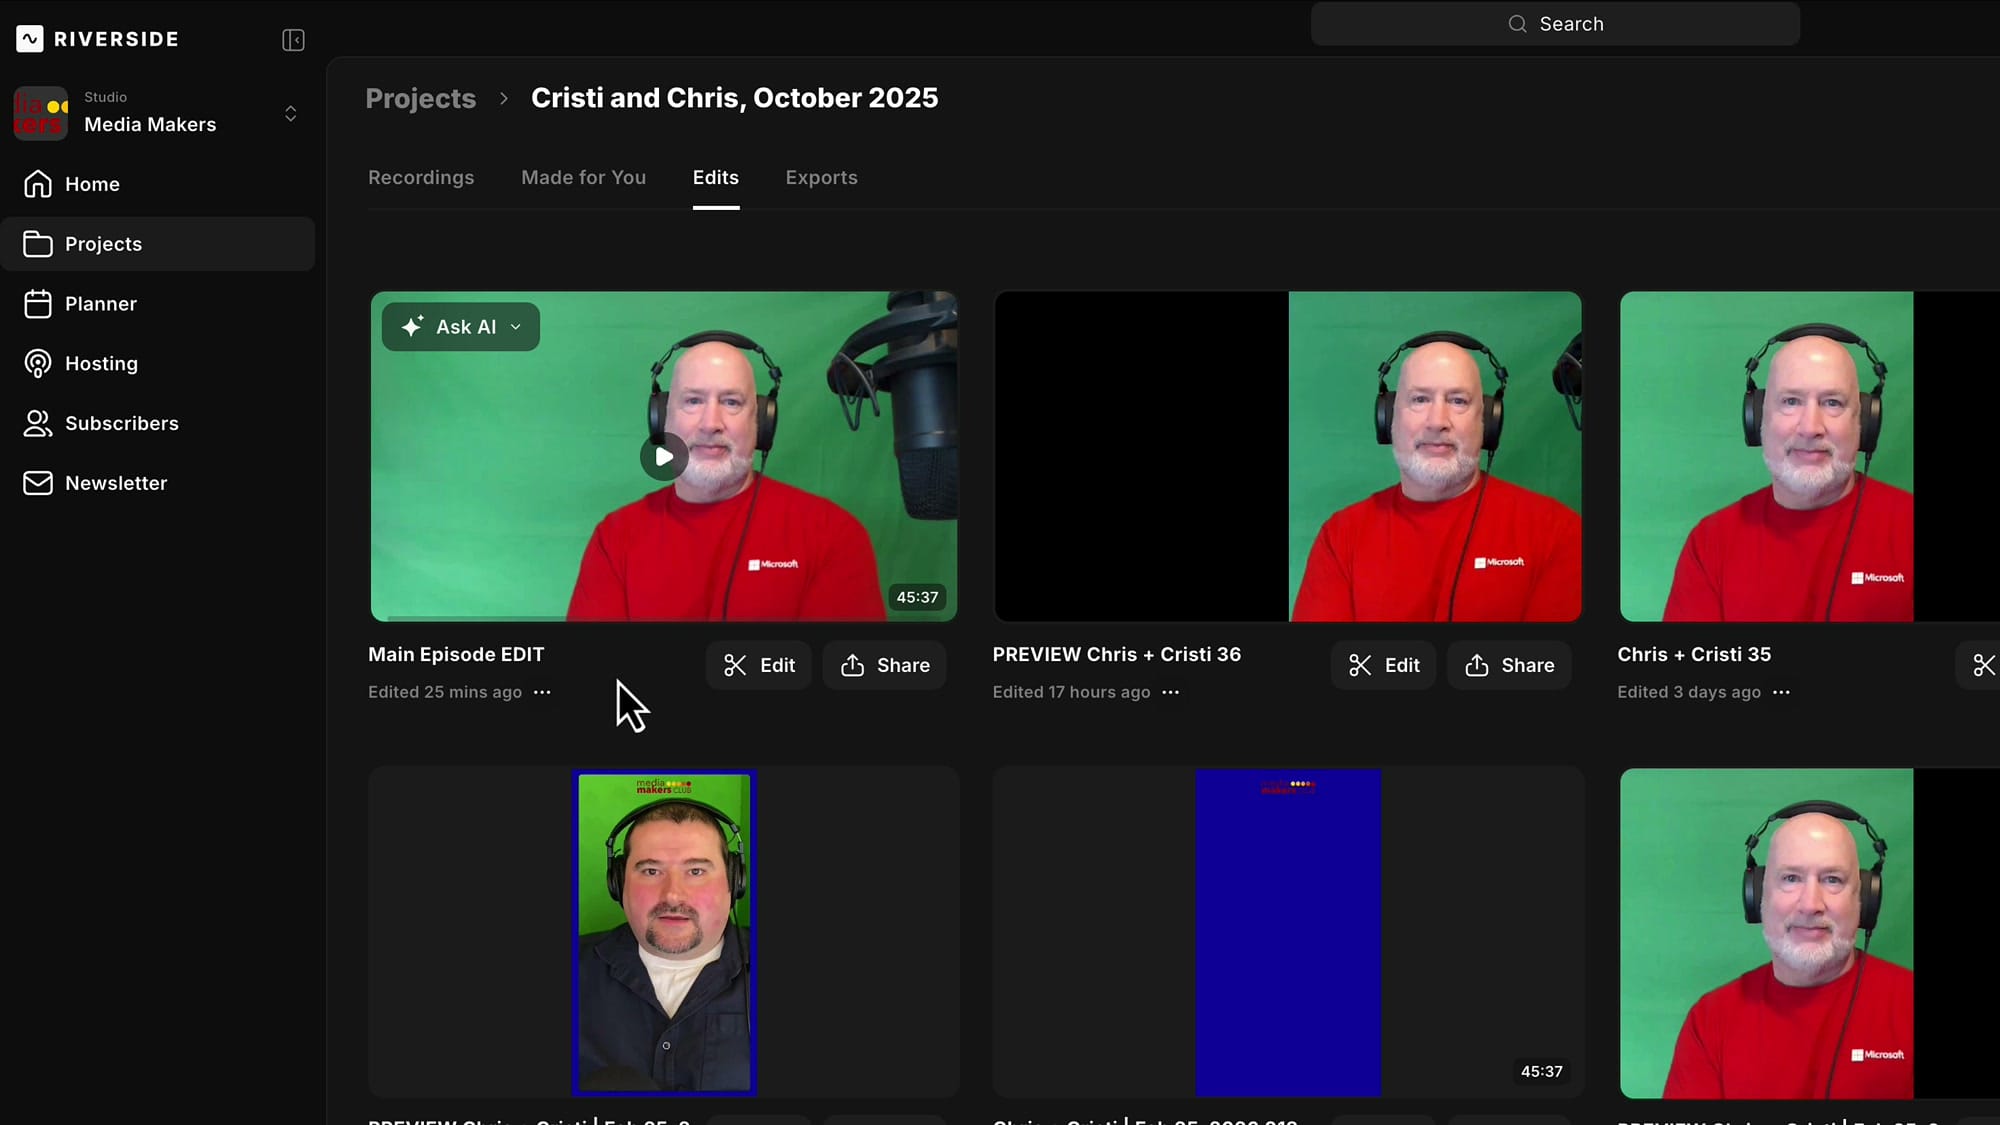Collapse the sidebar panel
This screenshot has width=2000, height=1125.
coord(293,40)
